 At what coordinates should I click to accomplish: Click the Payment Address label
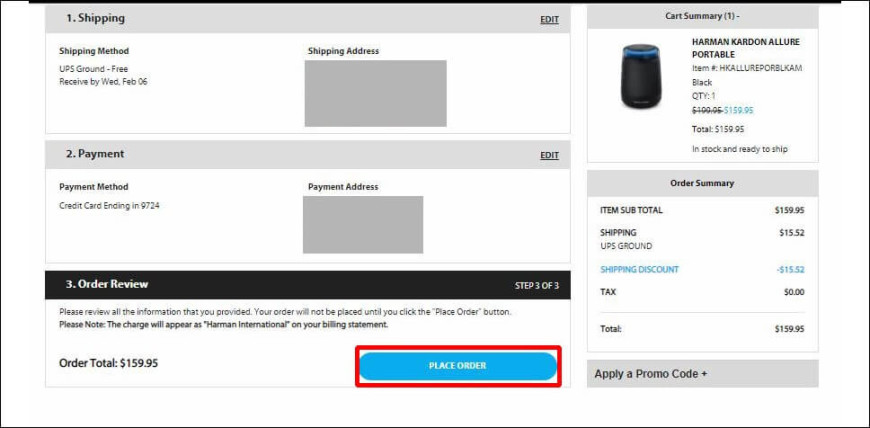343,187
